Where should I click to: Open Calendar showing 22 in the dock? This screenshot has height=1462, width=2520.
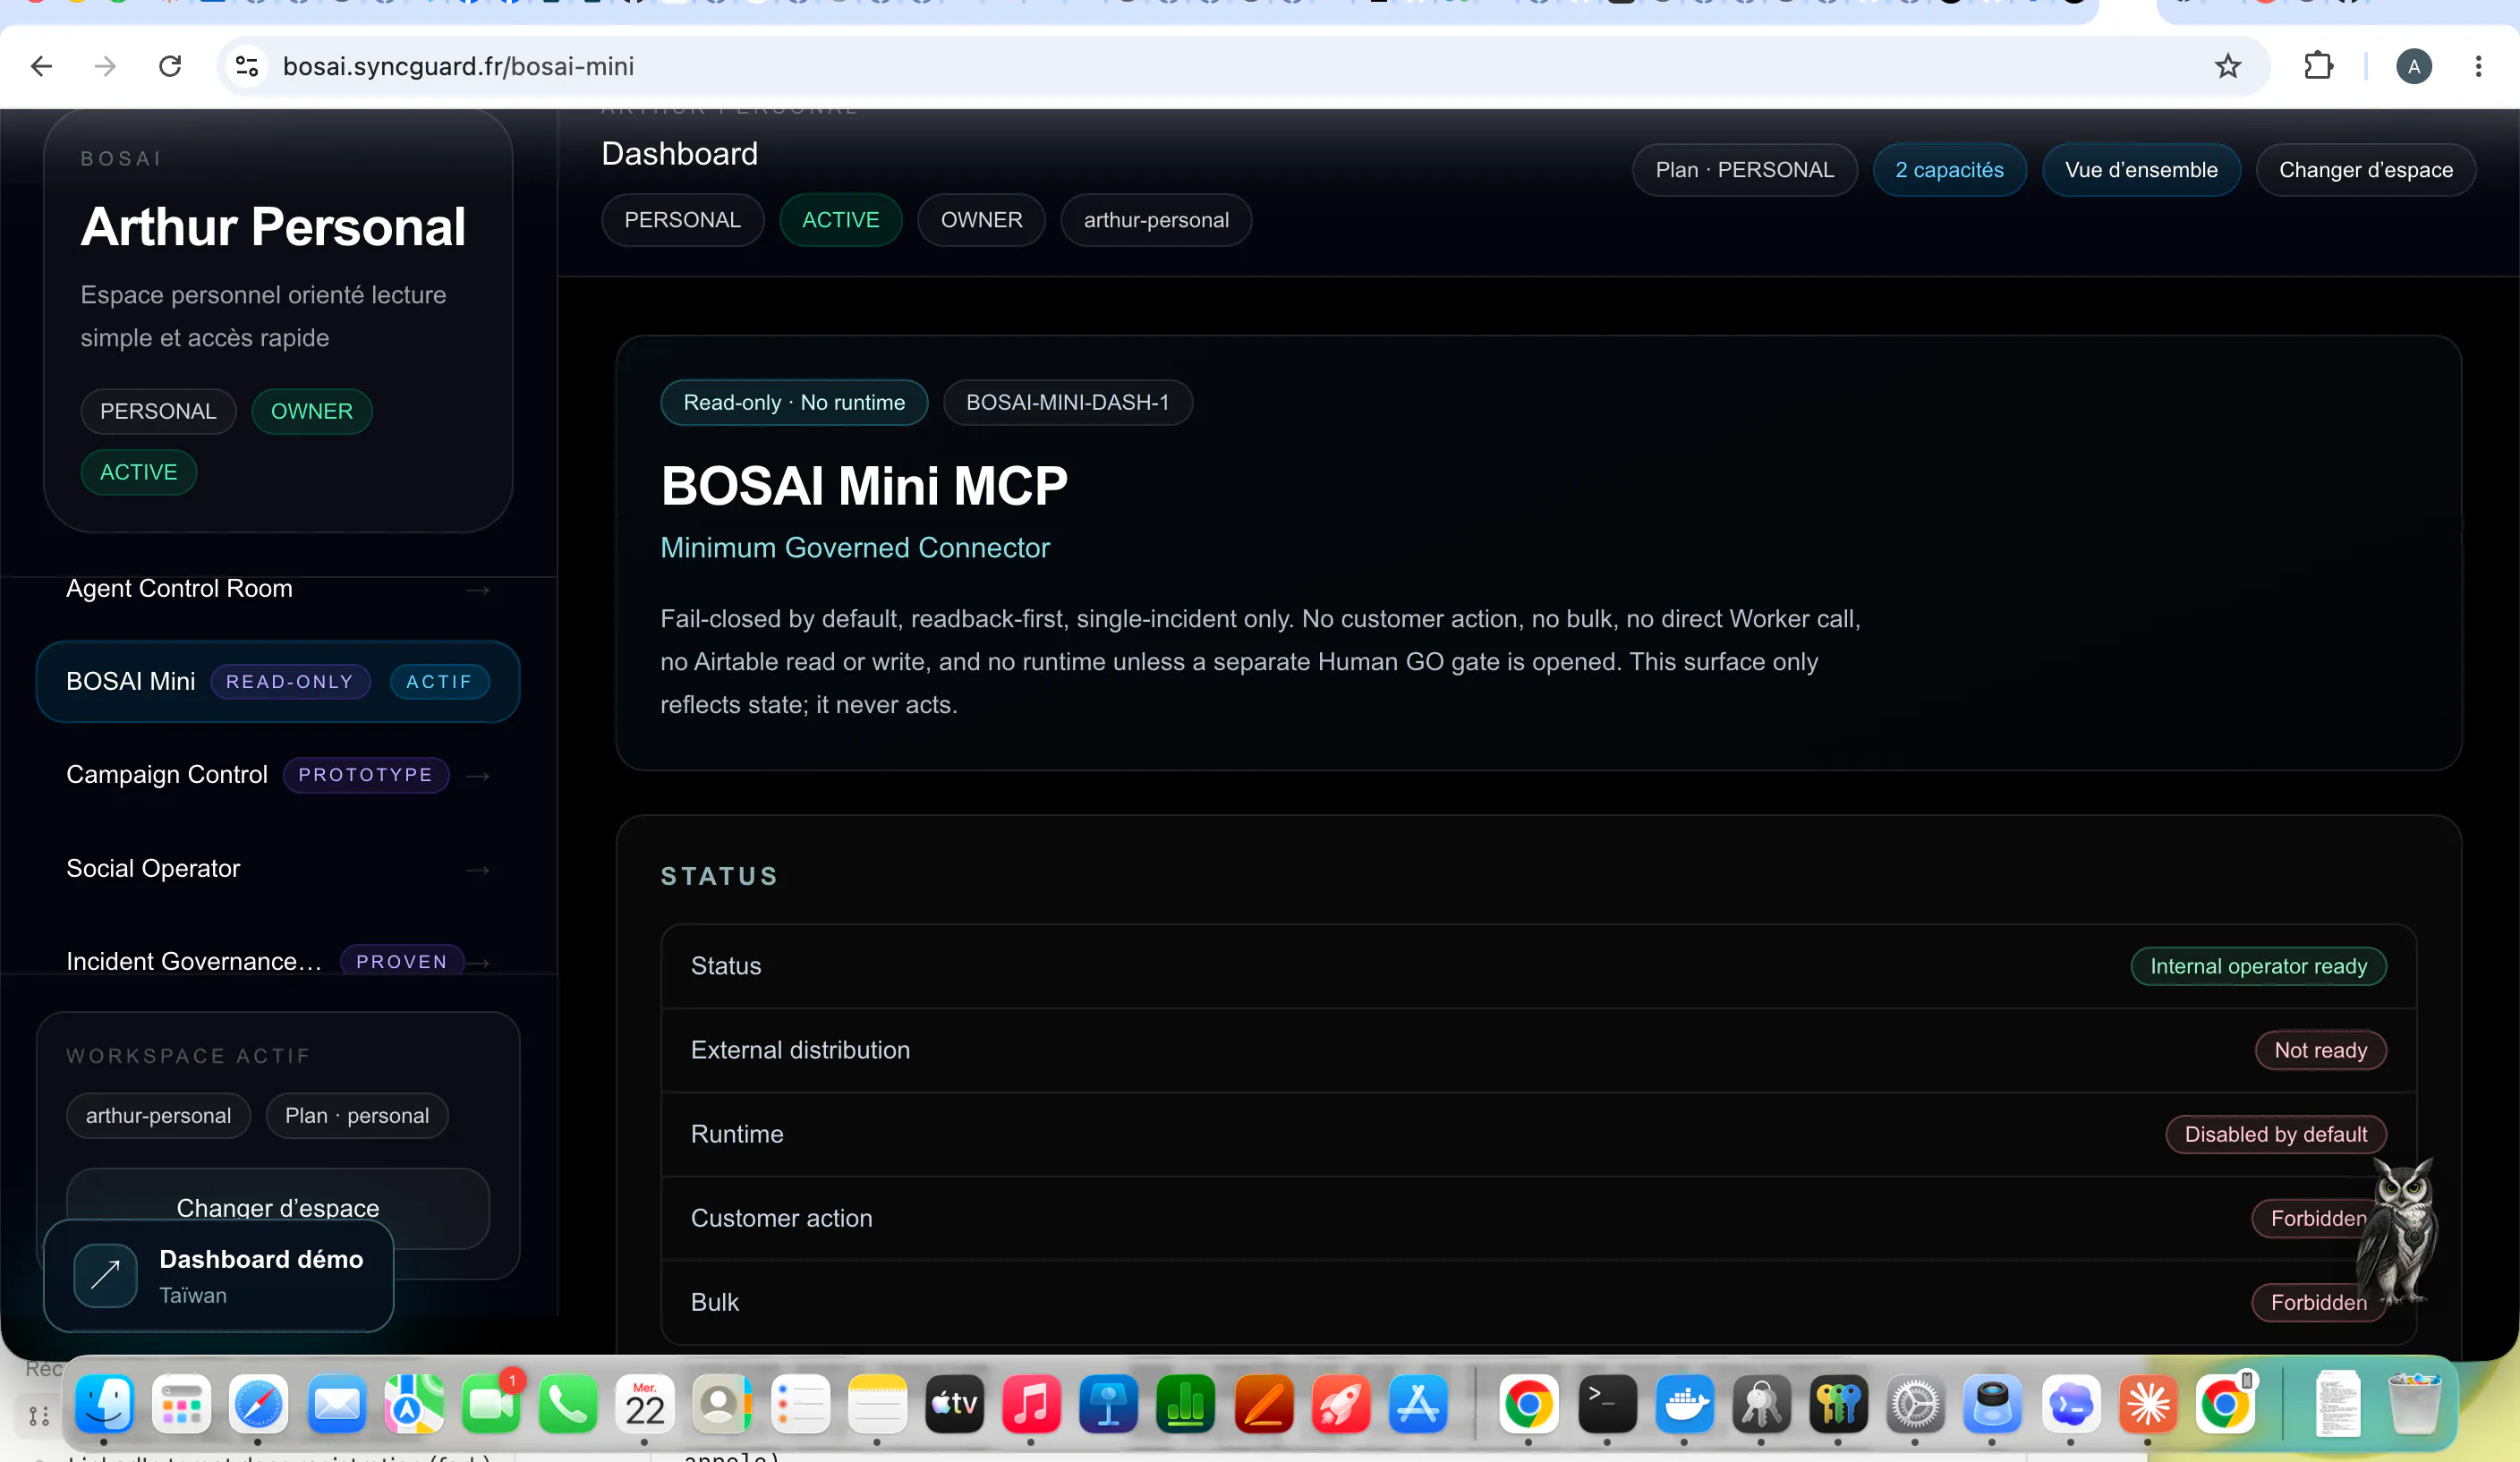pyautogui.click(x=644, y=1404)
